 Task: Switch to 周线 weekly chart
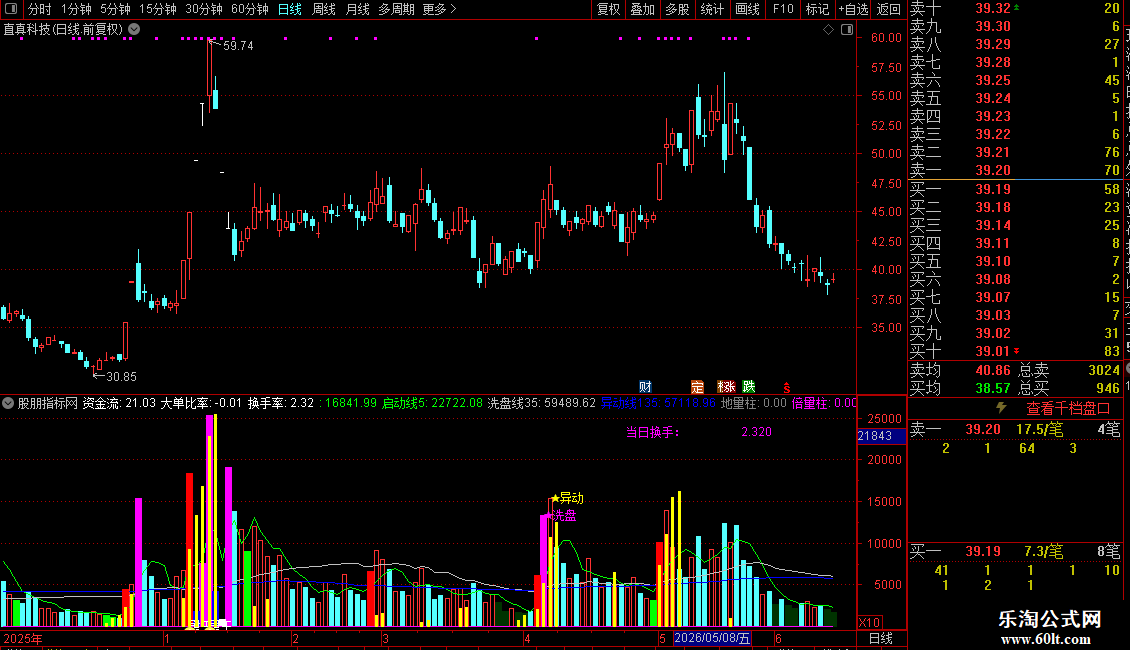(324, 9)
